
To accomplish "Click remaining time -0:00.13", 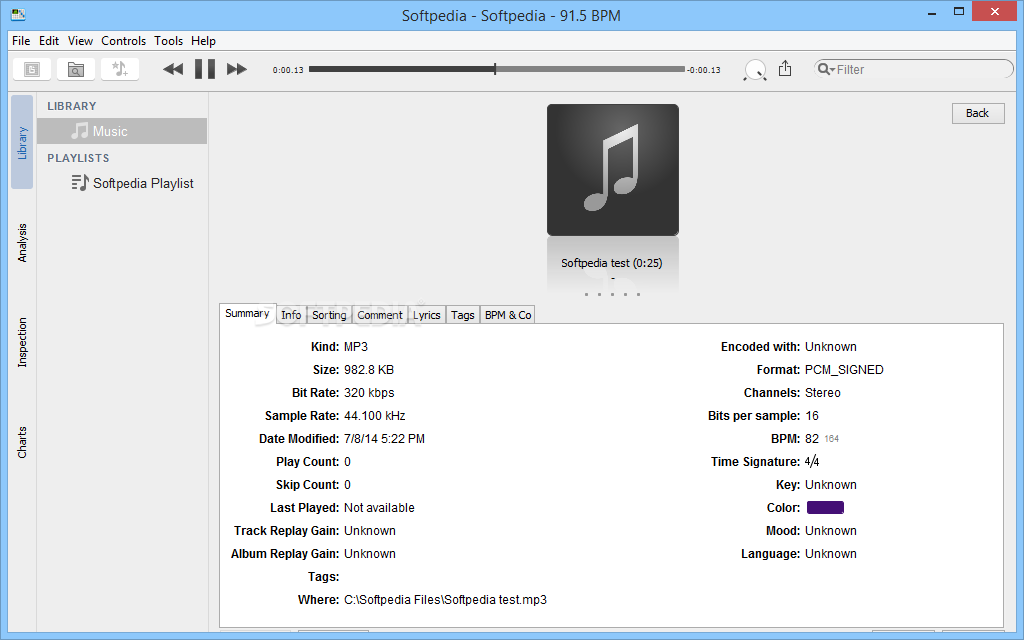I will point(704,70).
